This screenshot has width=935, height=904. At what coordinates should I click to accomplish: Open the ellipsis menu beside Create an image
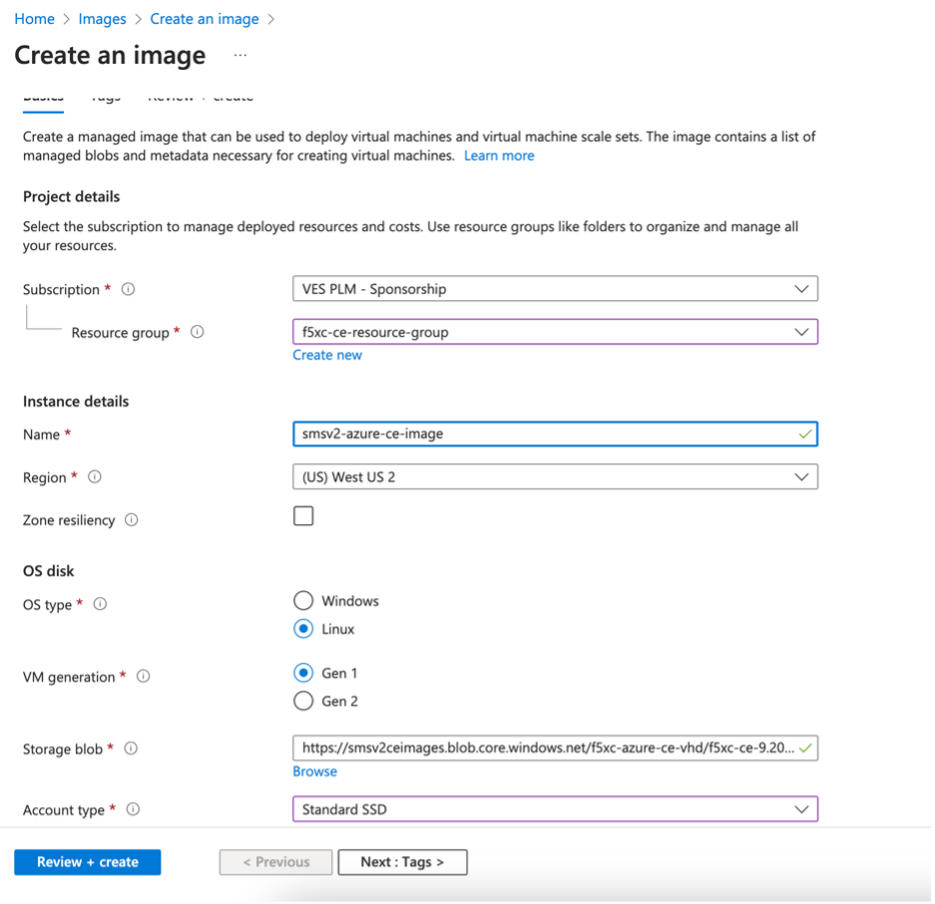(x=238, y=56)
